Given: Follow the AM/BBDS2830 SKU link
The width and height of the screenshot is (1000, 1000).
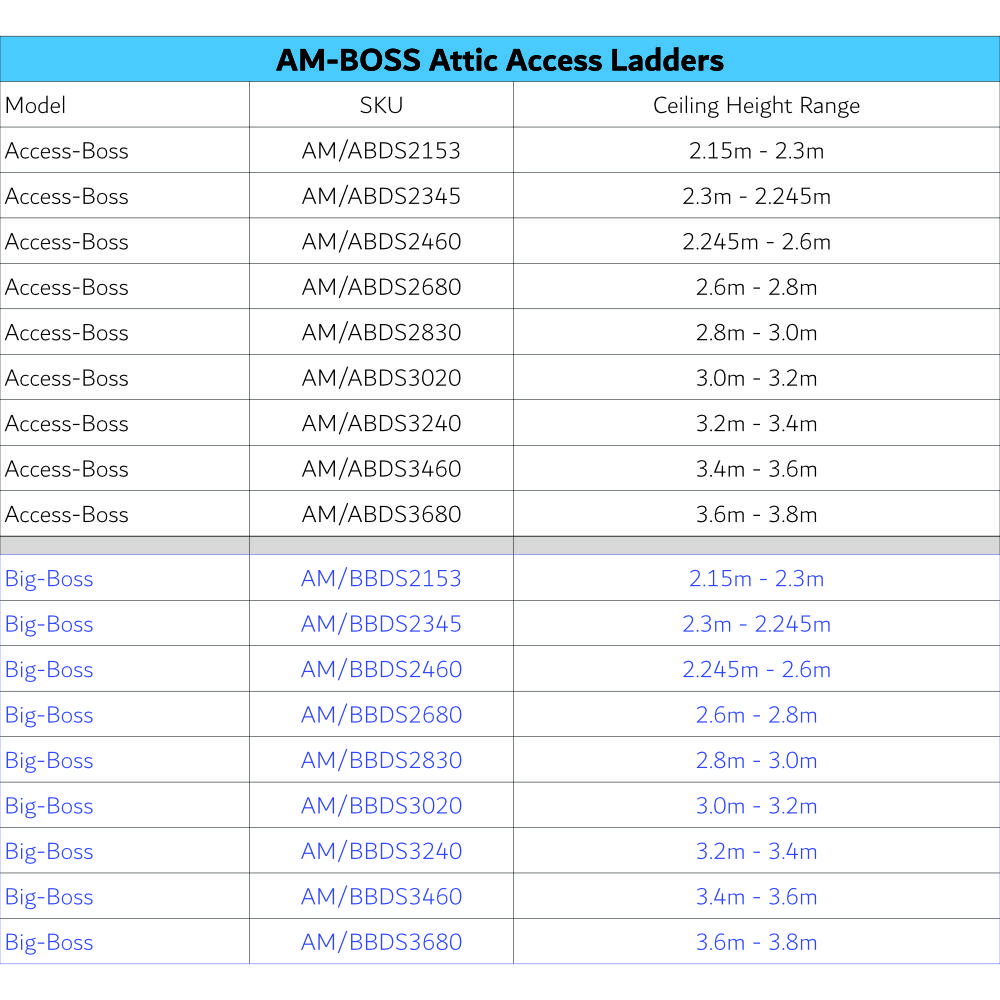Looking at the screenshot, I should pyautogui.click(x=381, y=760).
